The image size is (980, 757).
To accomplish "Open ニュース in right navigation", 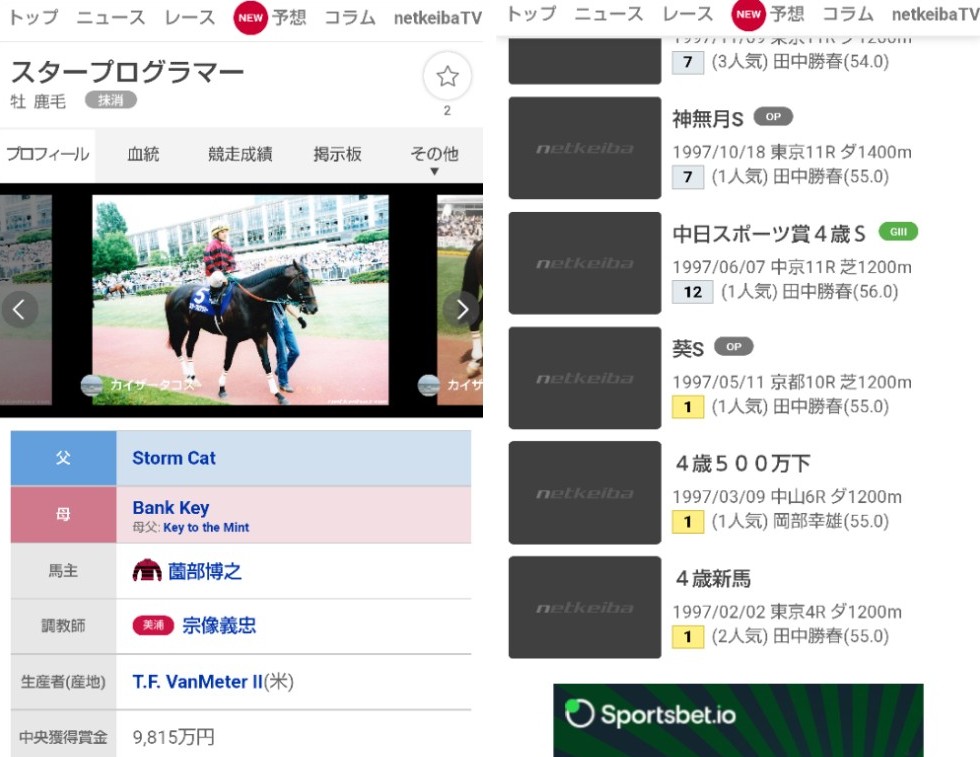I will click(609, 14).
